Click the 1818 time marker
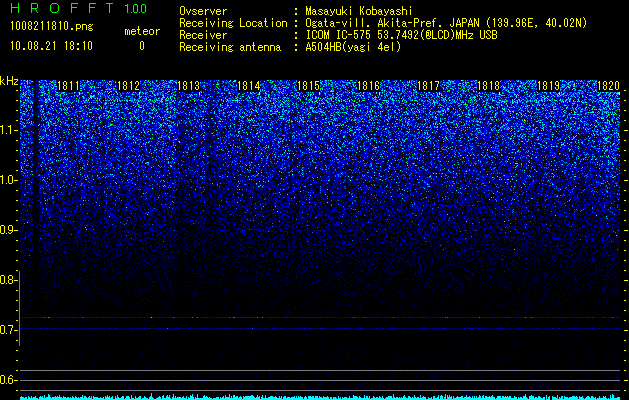The height and width of the screenshot is (400, 629). [x=489, y=86]
